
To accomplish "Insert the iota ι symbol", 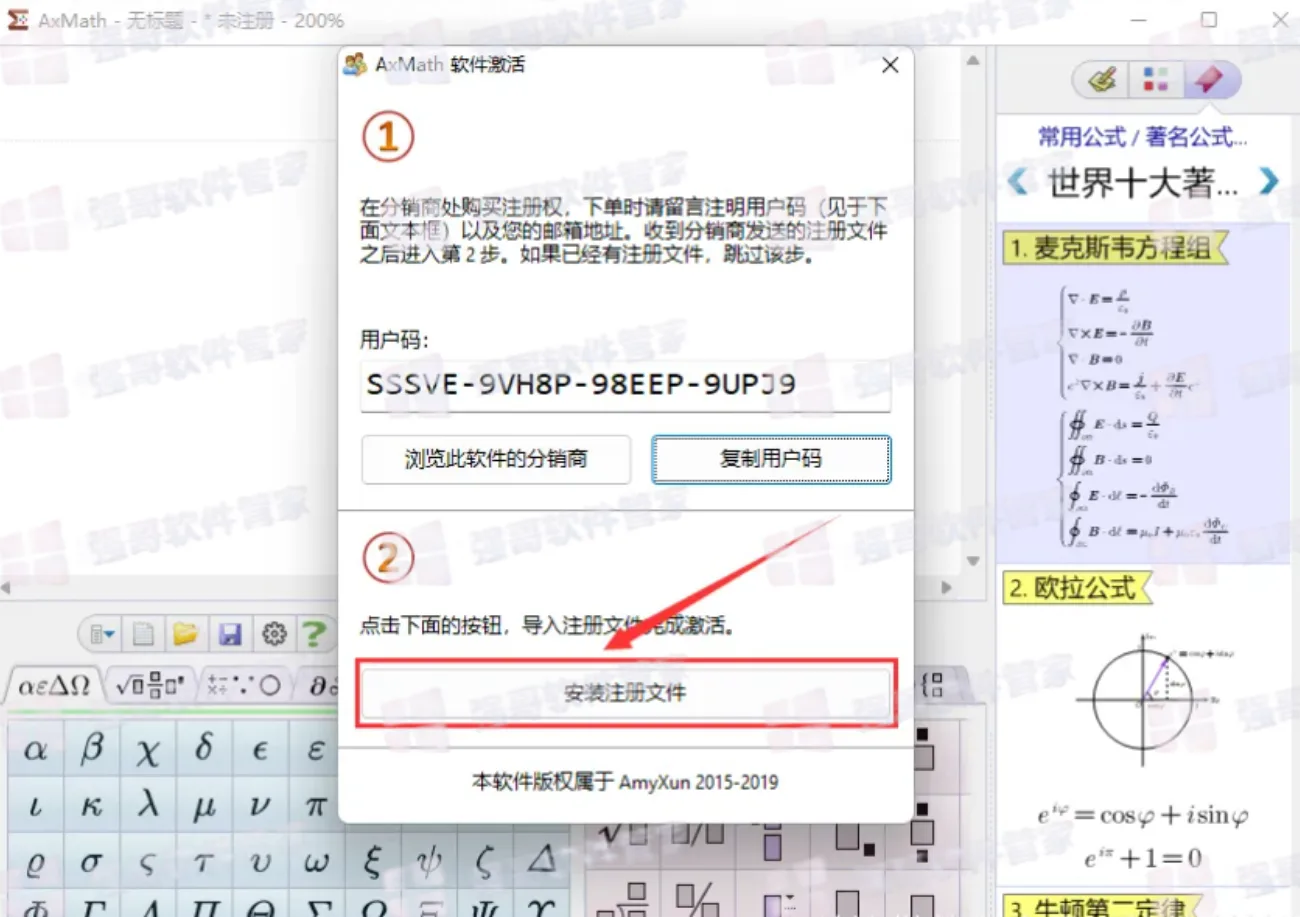I will click(x=36, y=806).
